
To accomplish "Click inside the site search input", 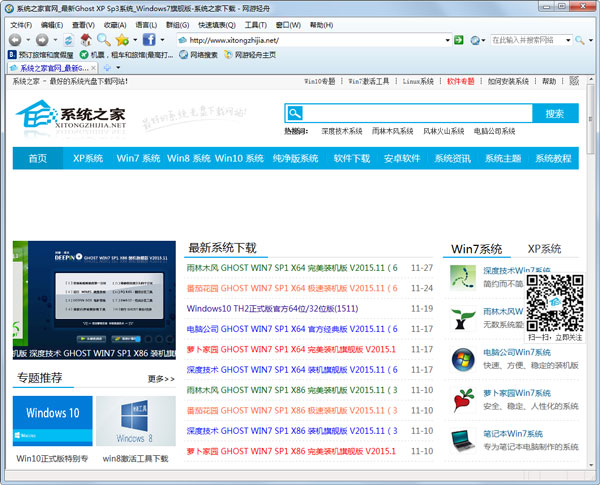I will tap(417, 113).
